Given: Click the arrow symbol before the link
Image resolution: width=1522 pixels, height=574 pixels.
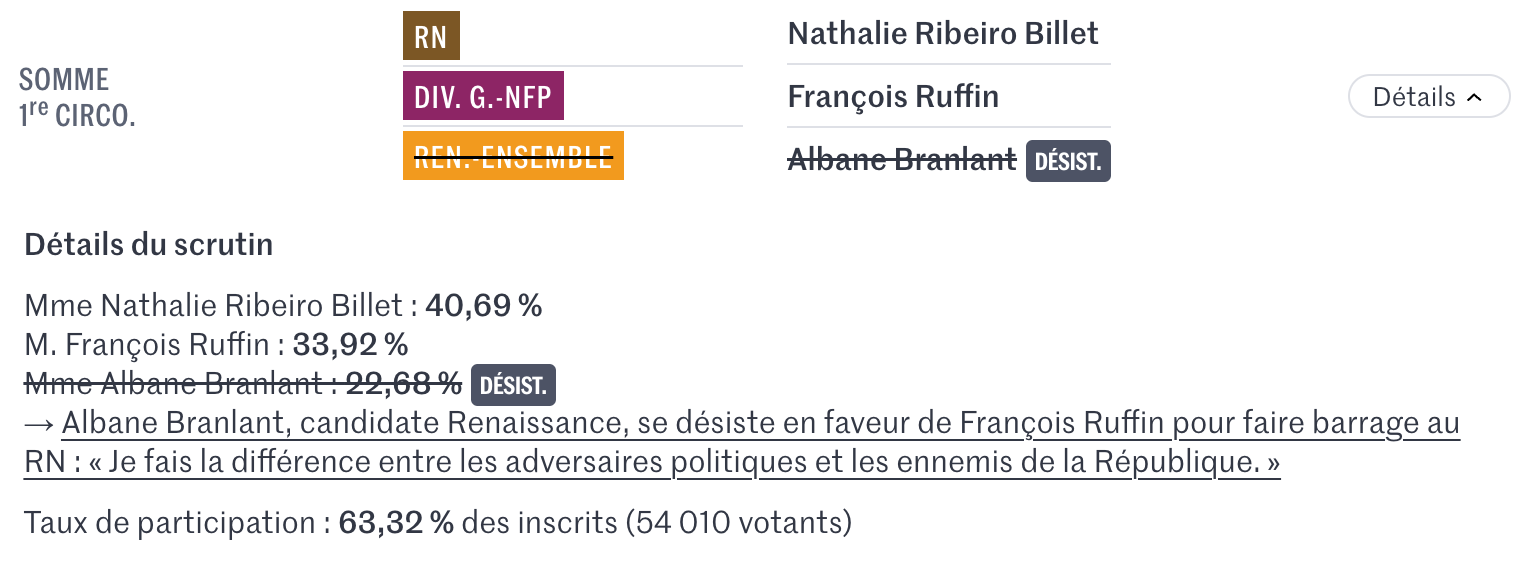Looking at the screenshot, I should coord(38,425).
